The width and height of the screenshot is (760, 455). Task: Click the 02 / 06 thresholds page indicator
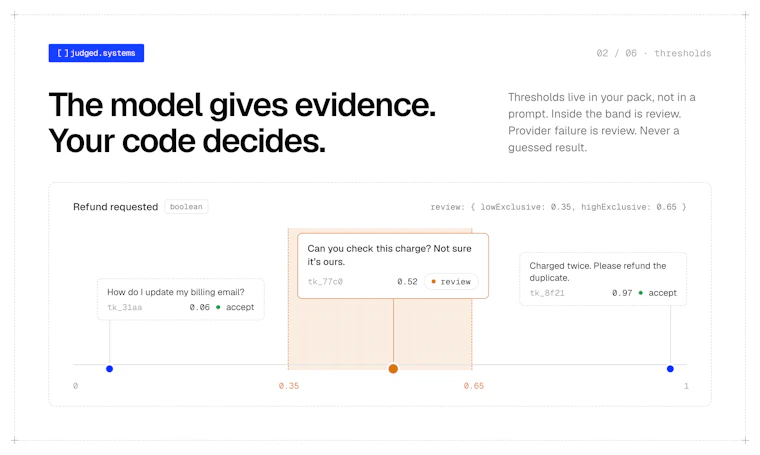coord(654,53)
